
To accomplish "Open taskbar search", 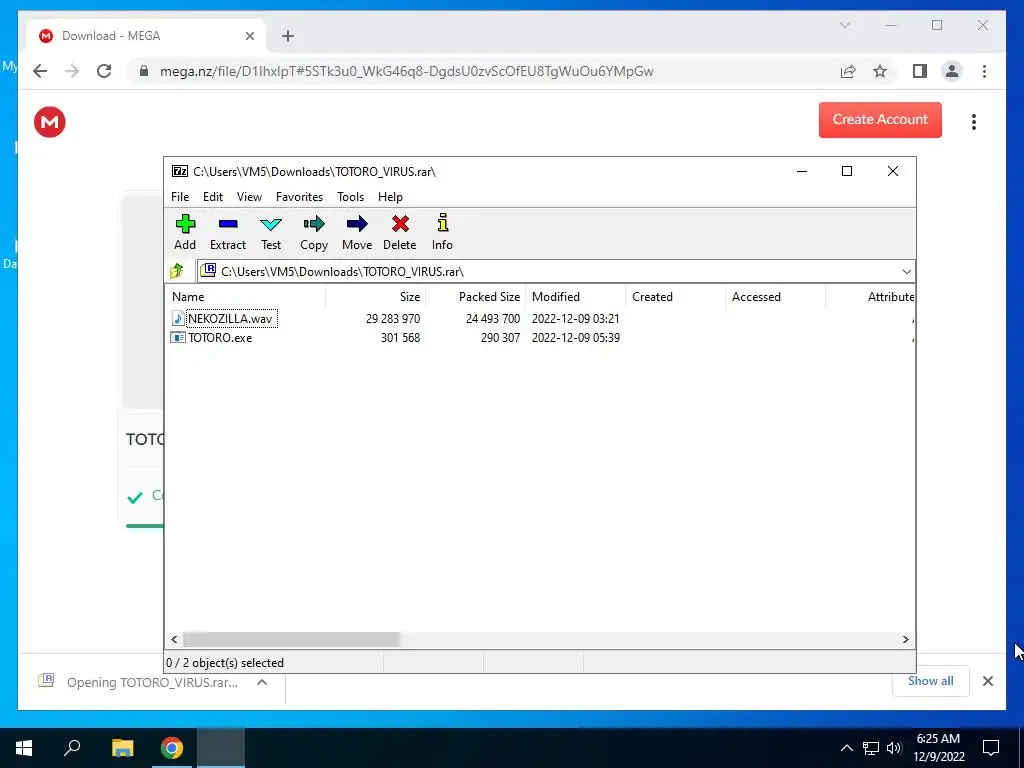I will [72, 748].
